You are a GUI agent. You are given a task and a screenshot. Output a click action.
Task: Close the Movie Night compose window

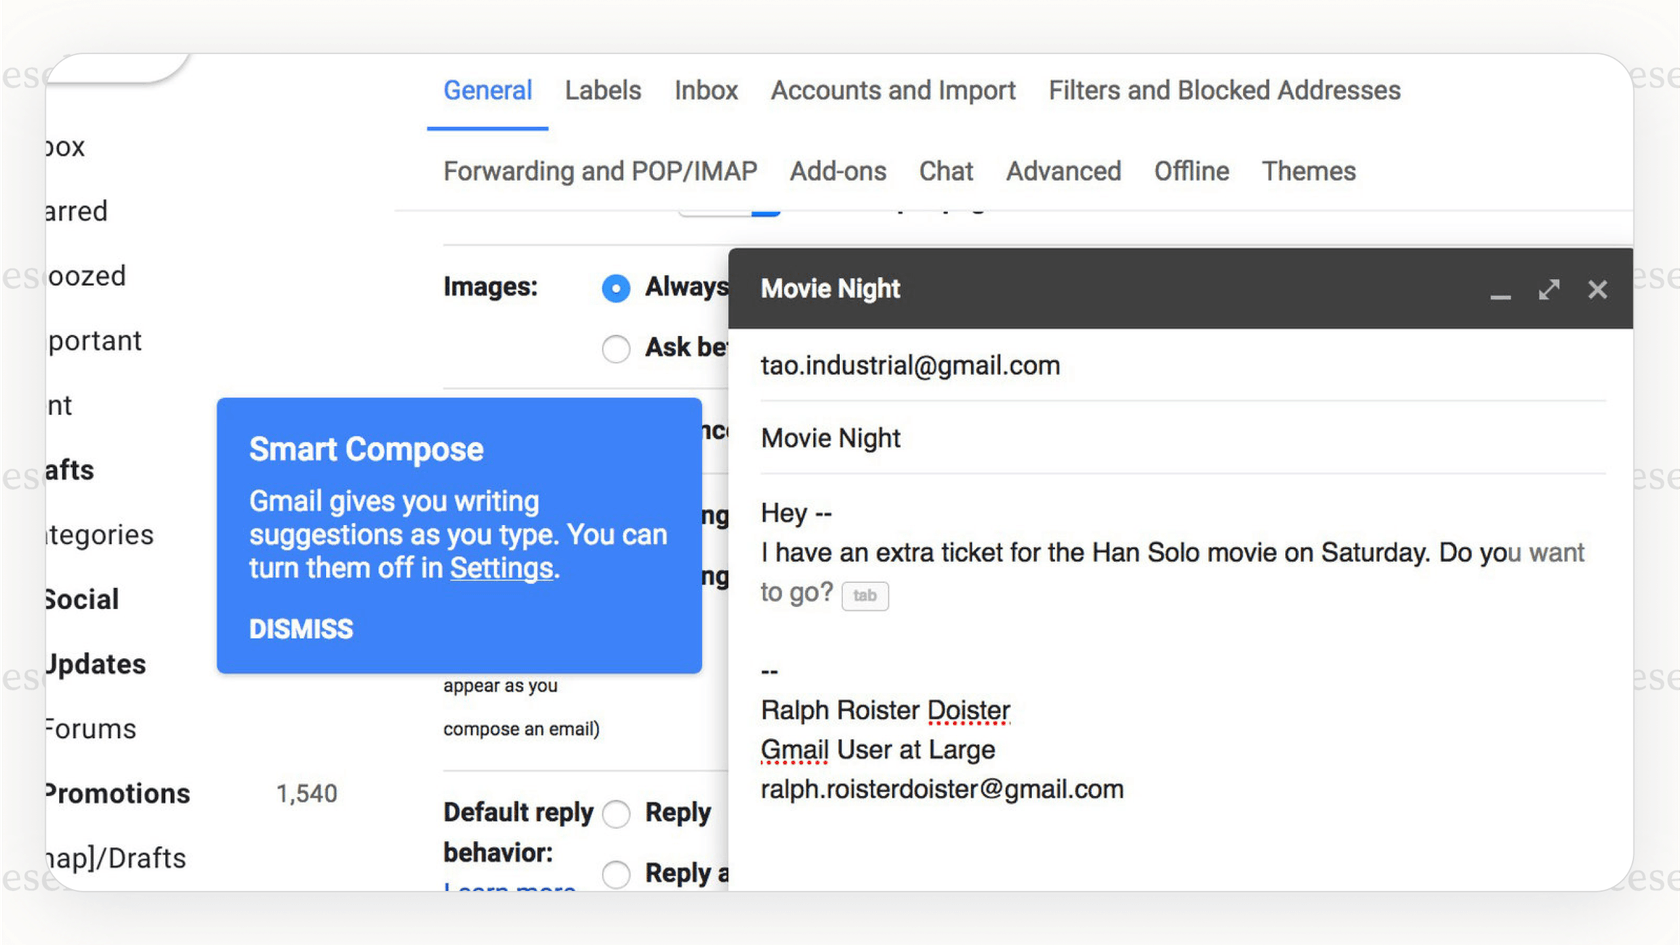click(x=1597, y=290)
